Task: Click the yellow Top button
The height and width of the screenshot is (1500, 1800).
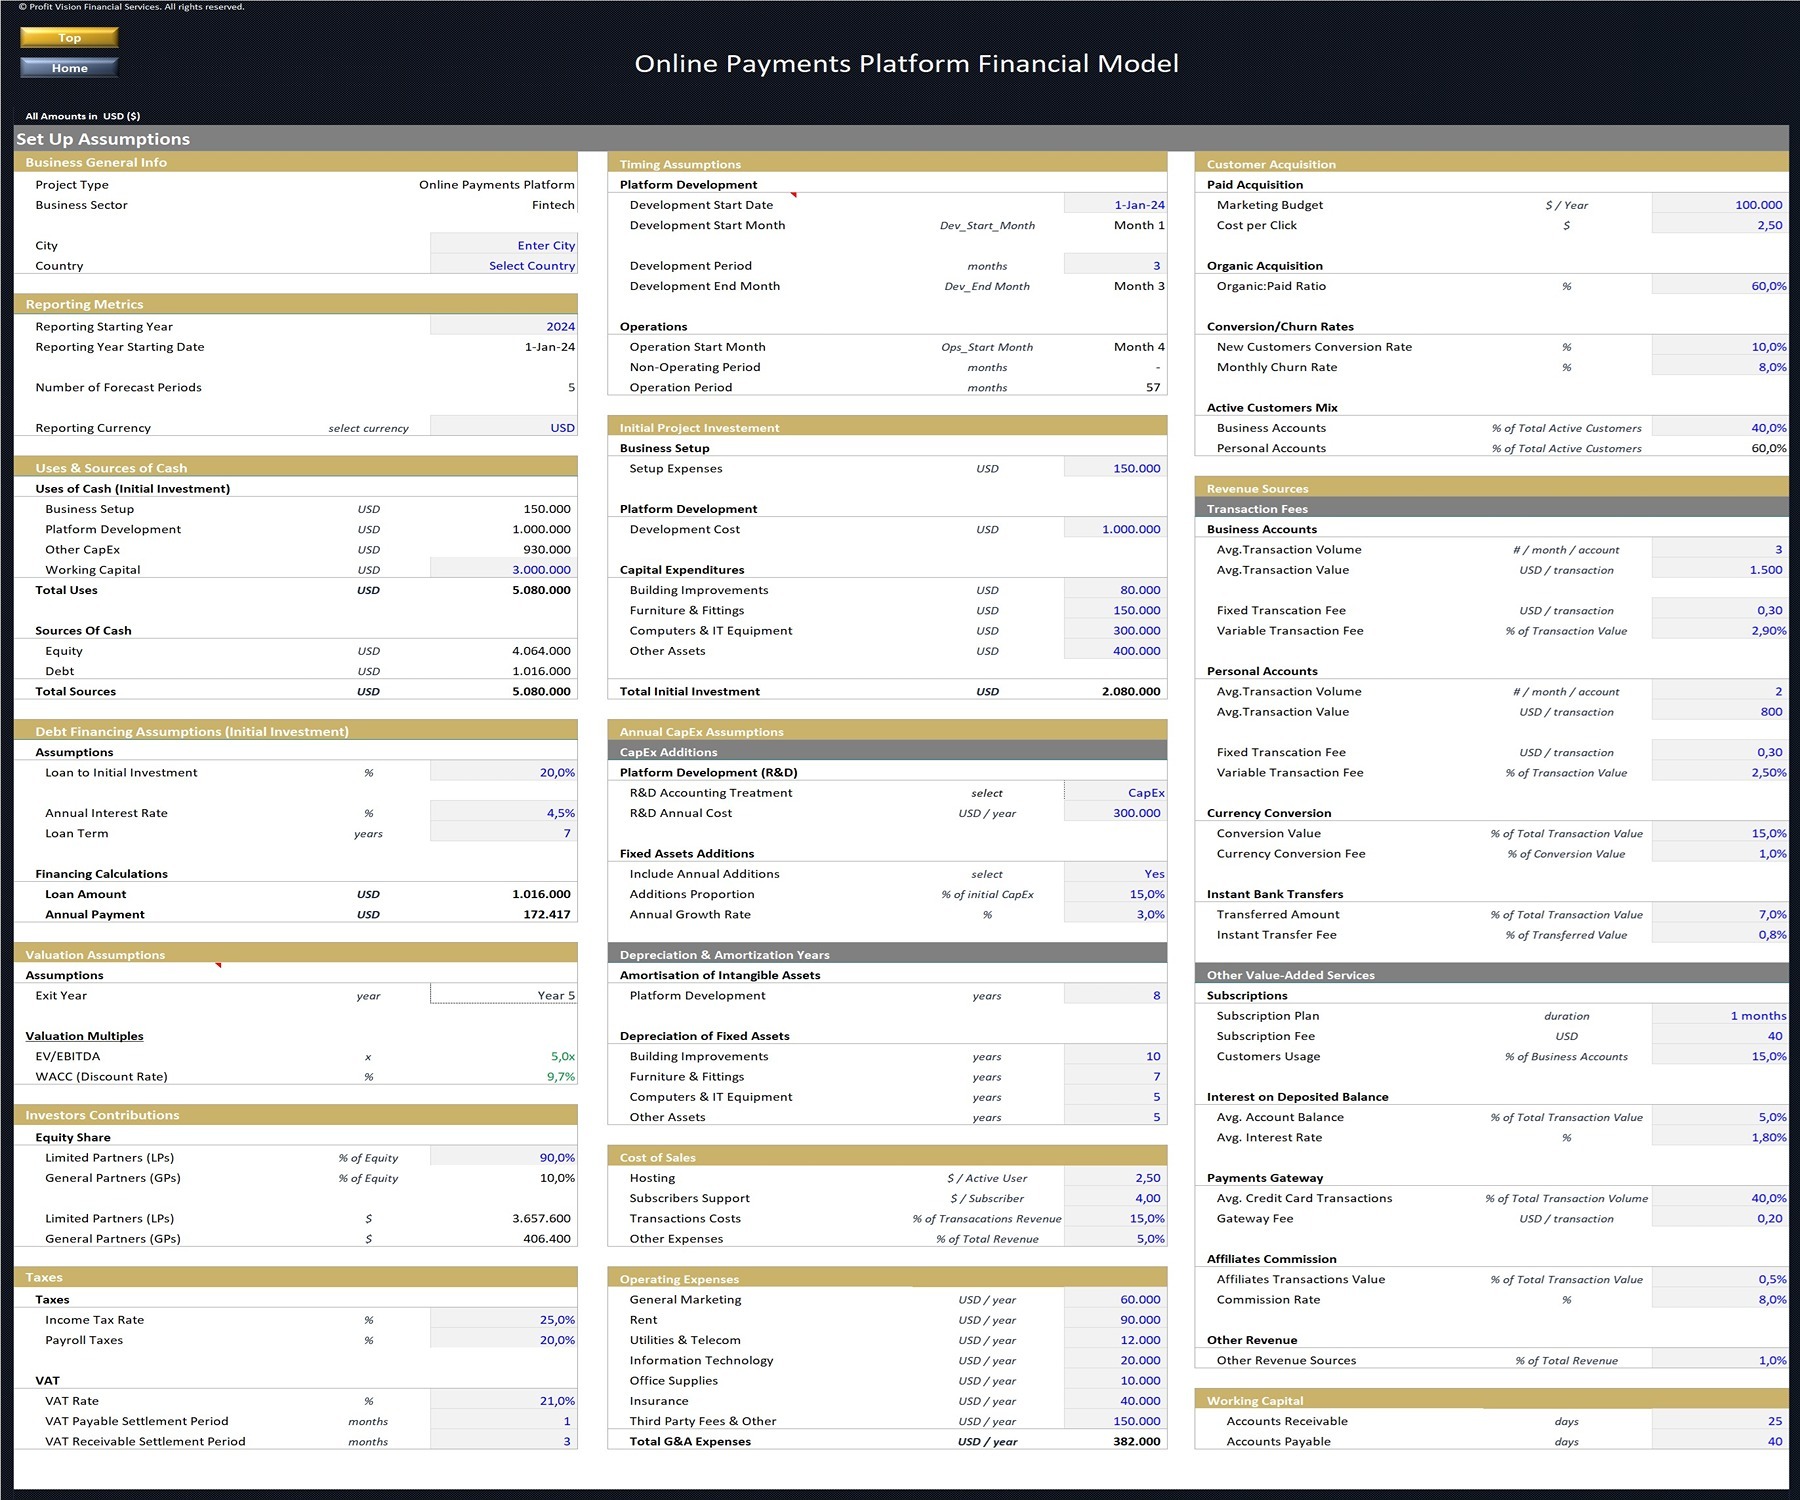Action: [x=69, y=38]
